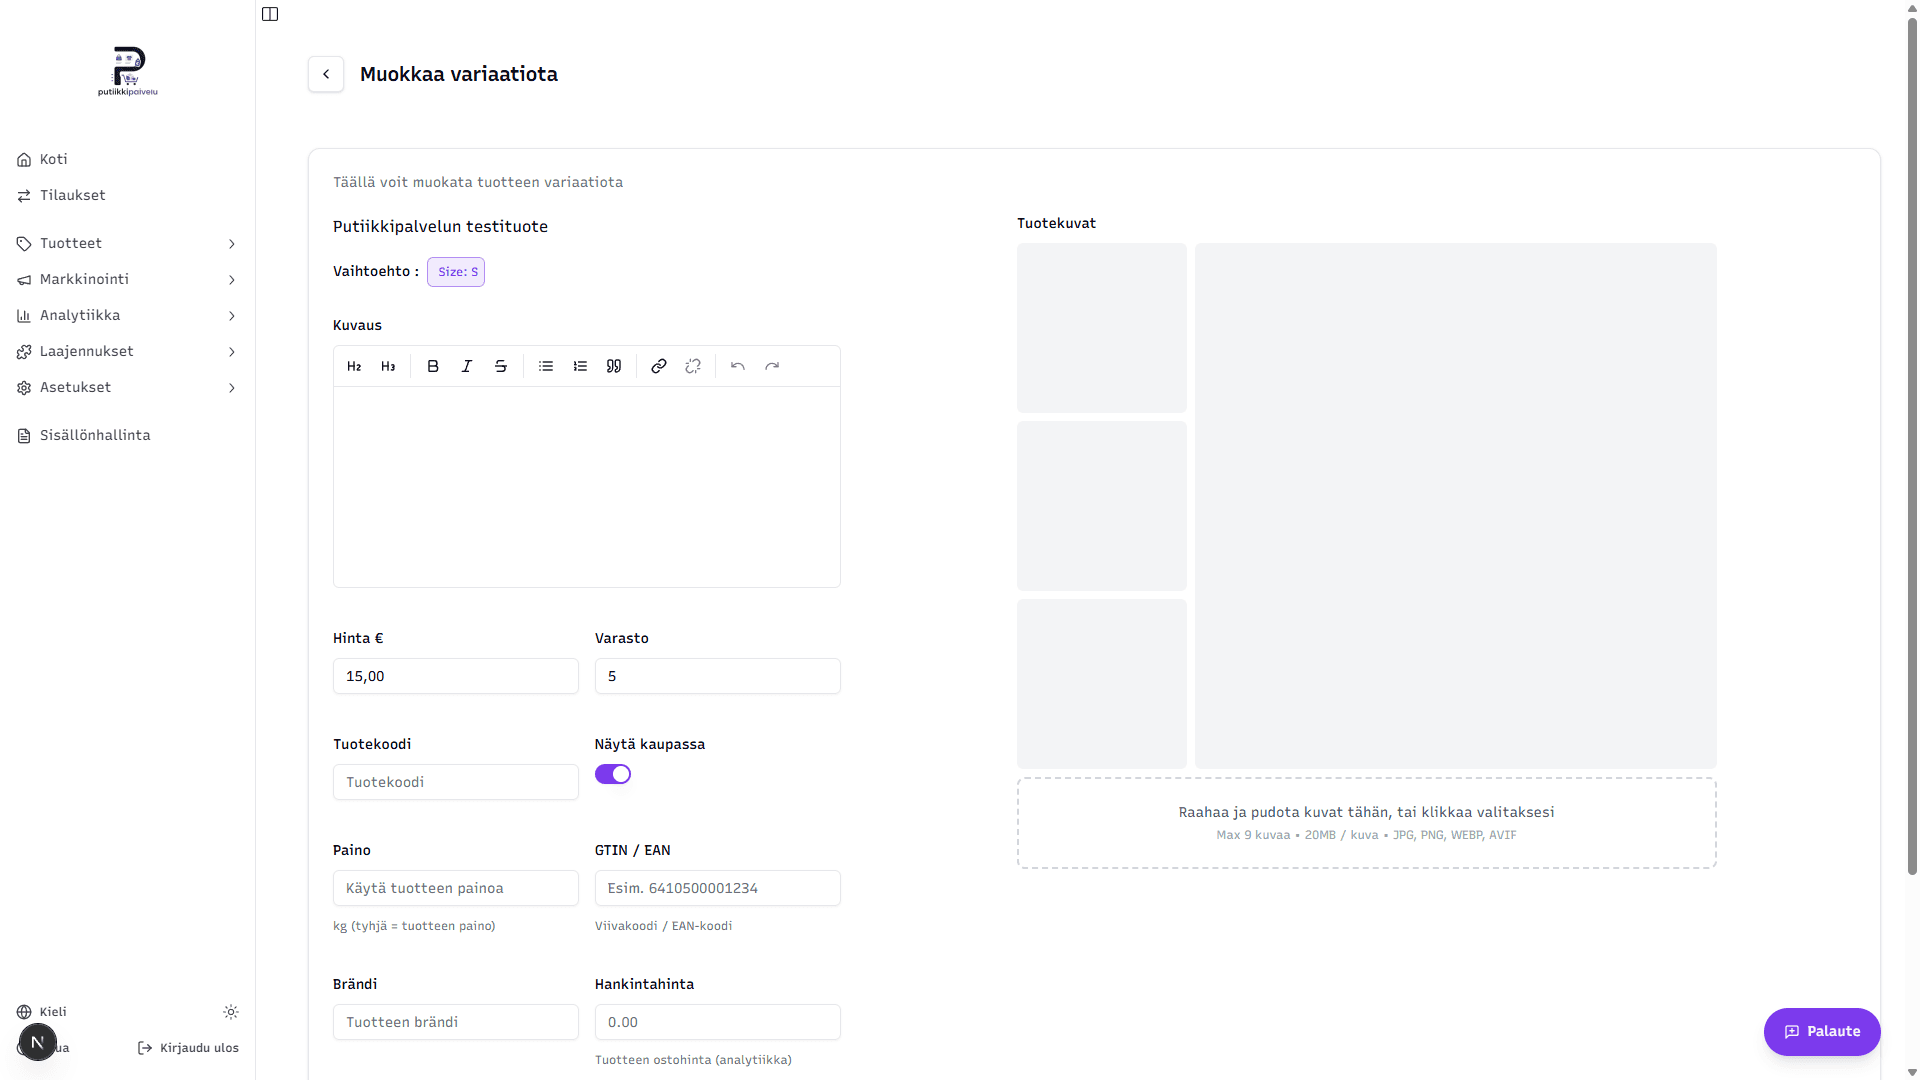Viewport: 1920px width, 1080px height.
Task: Click the Brändi input field
Action: click(456, 1022)
